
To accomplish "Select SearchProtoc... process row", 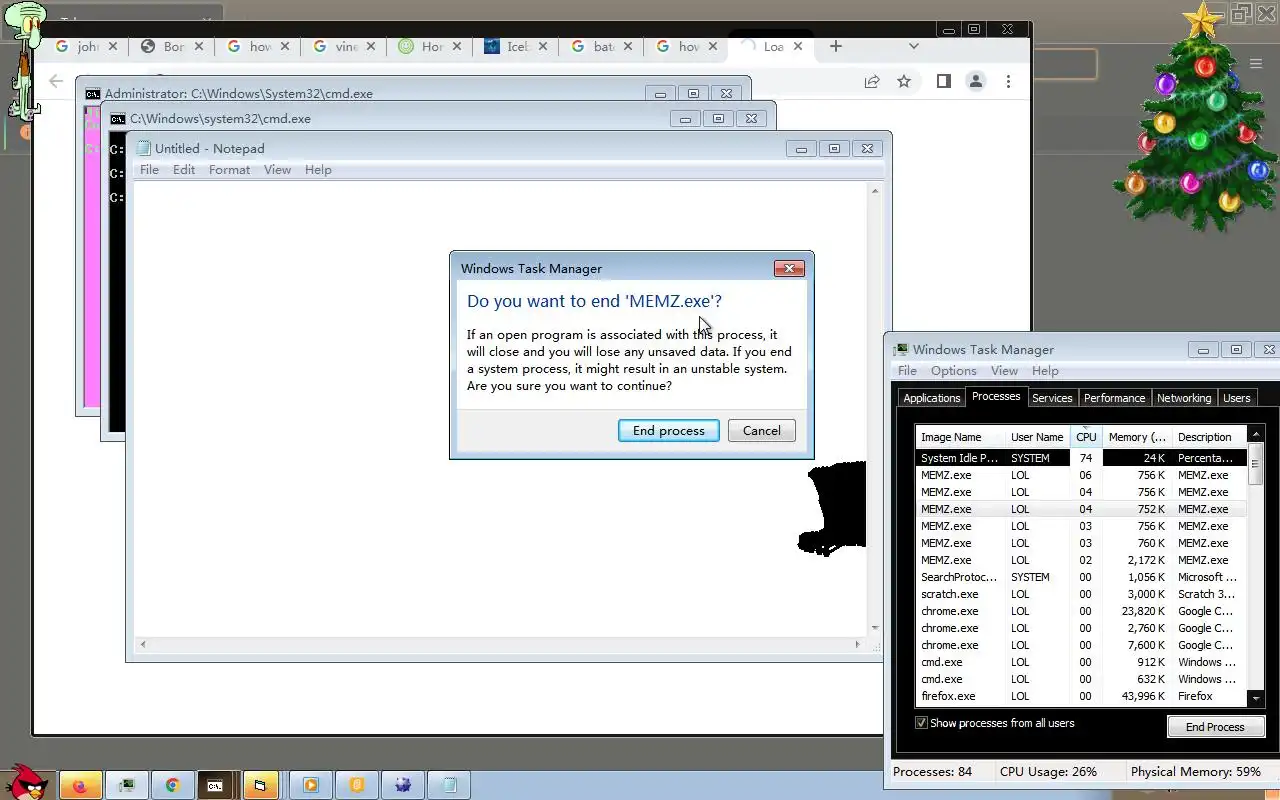I will click(1081, 577).
